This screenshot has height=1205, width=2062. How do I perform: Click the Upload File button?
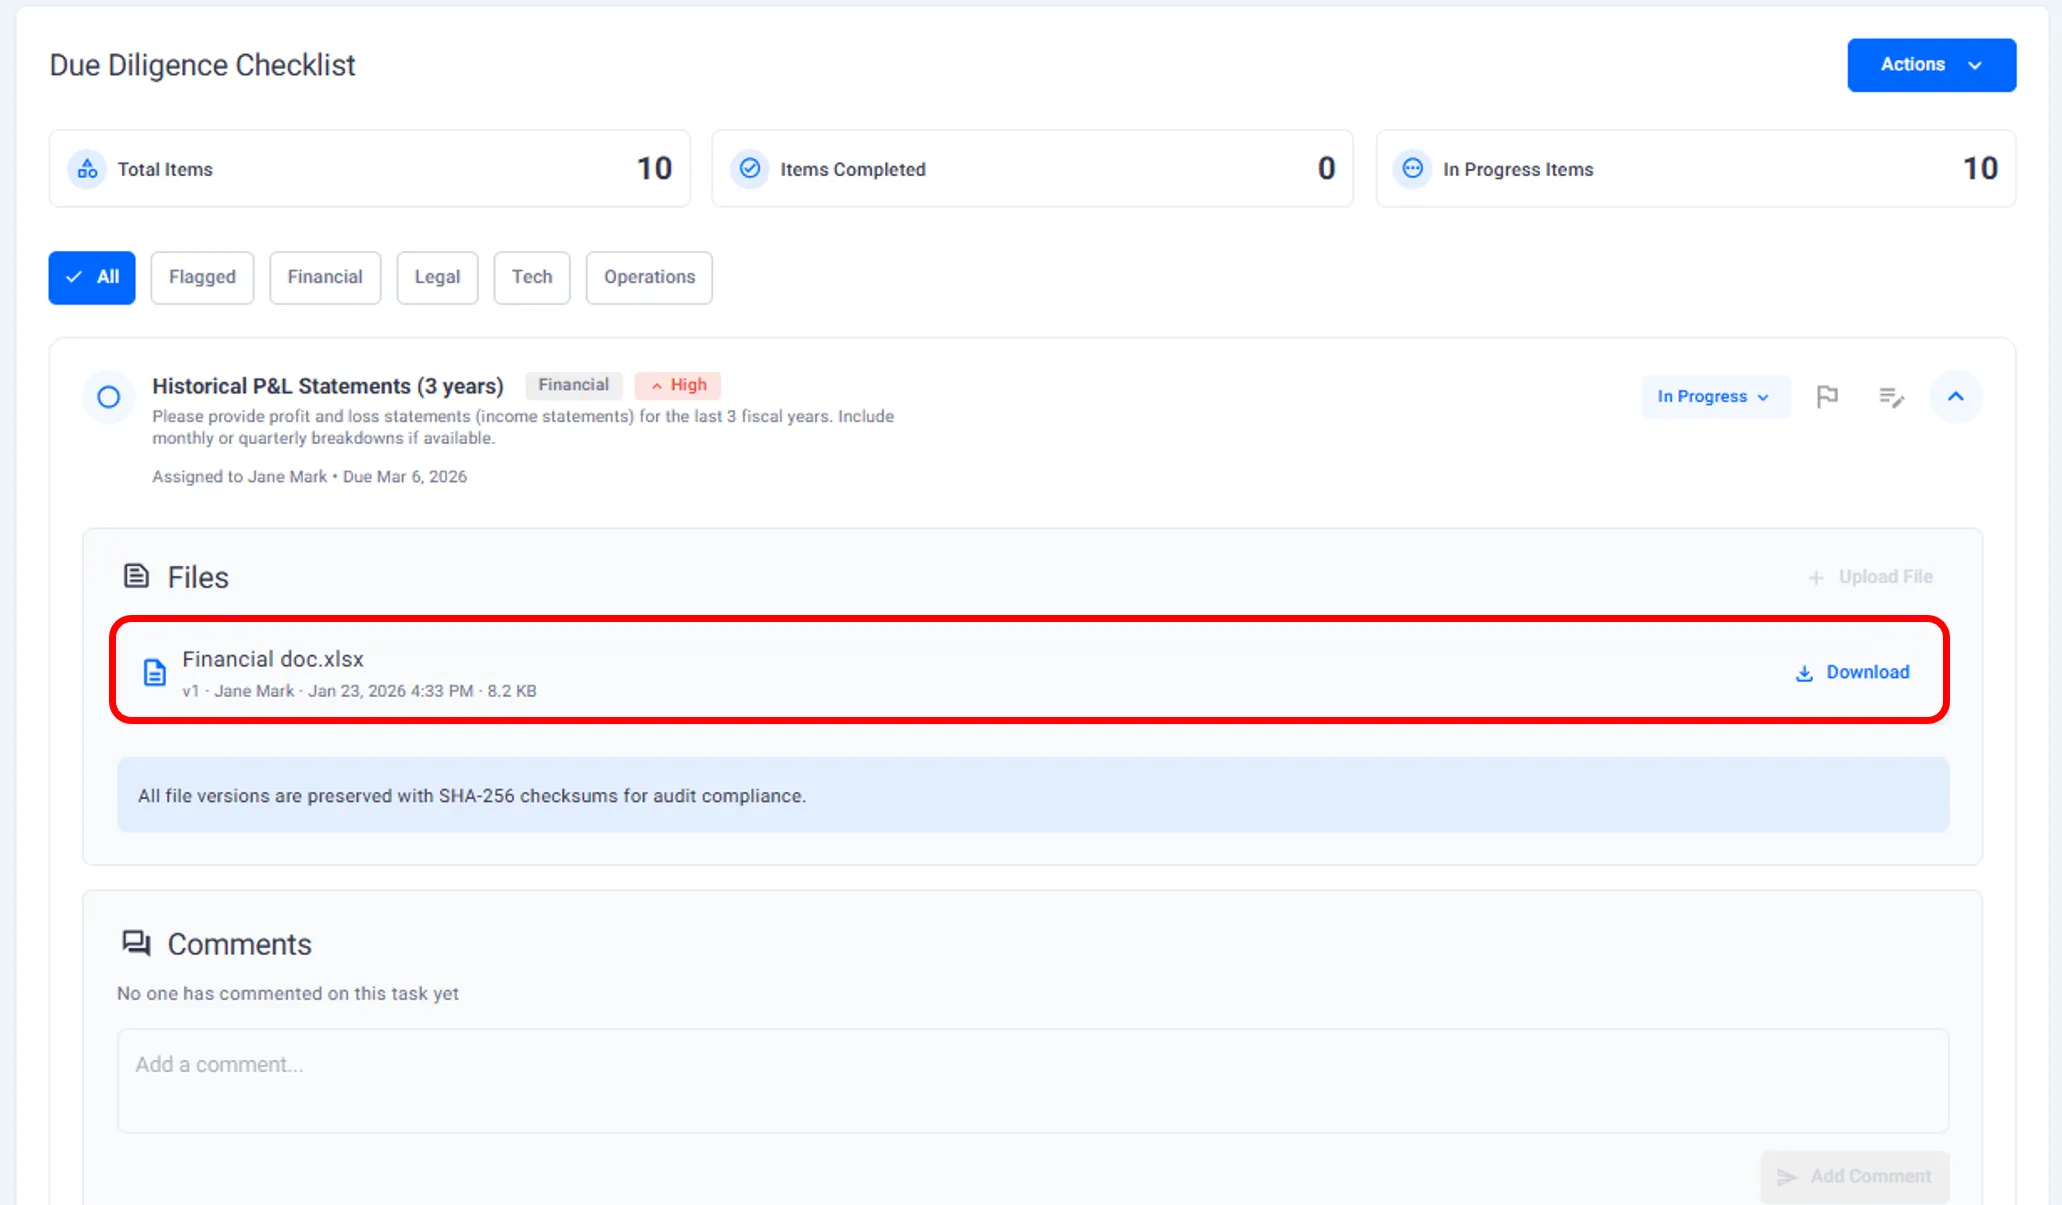pos(1871,577)
